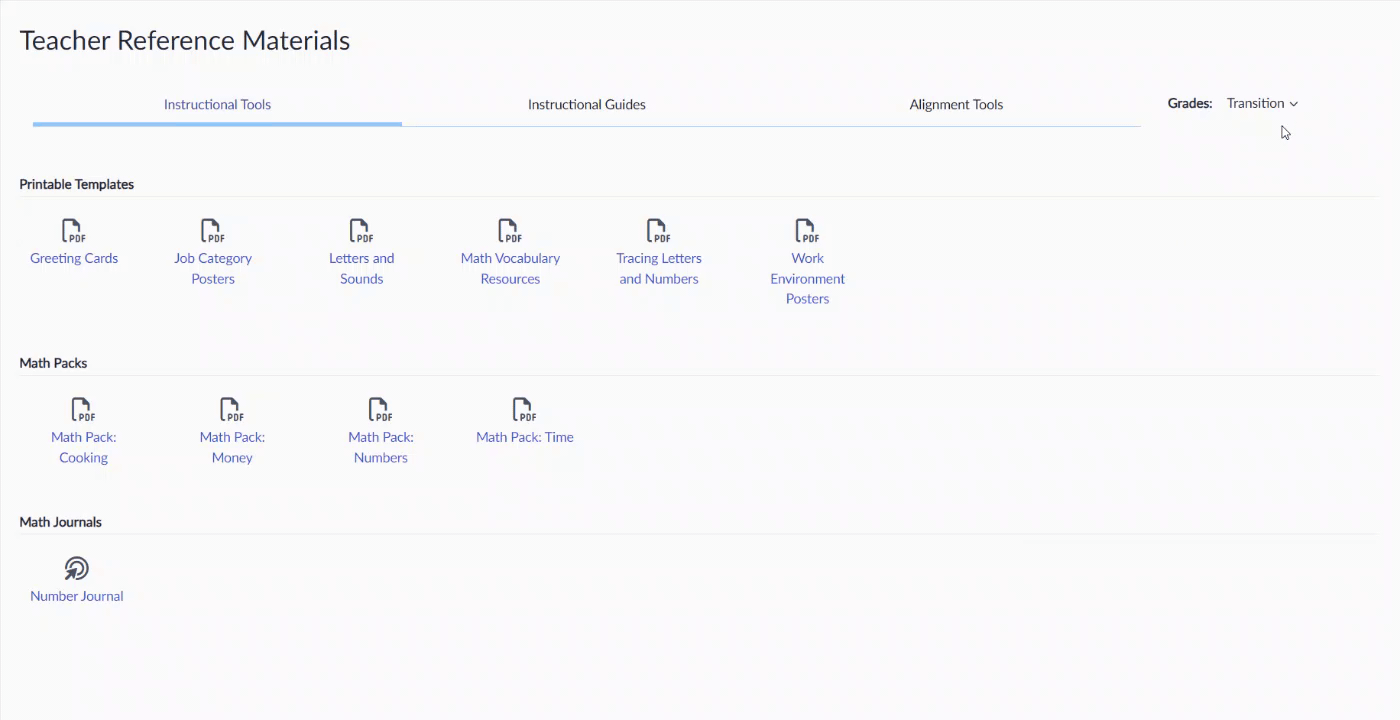1400x720 pixels.
Task: Open the Math Pack: Money link
Action: tap(232, 447)
